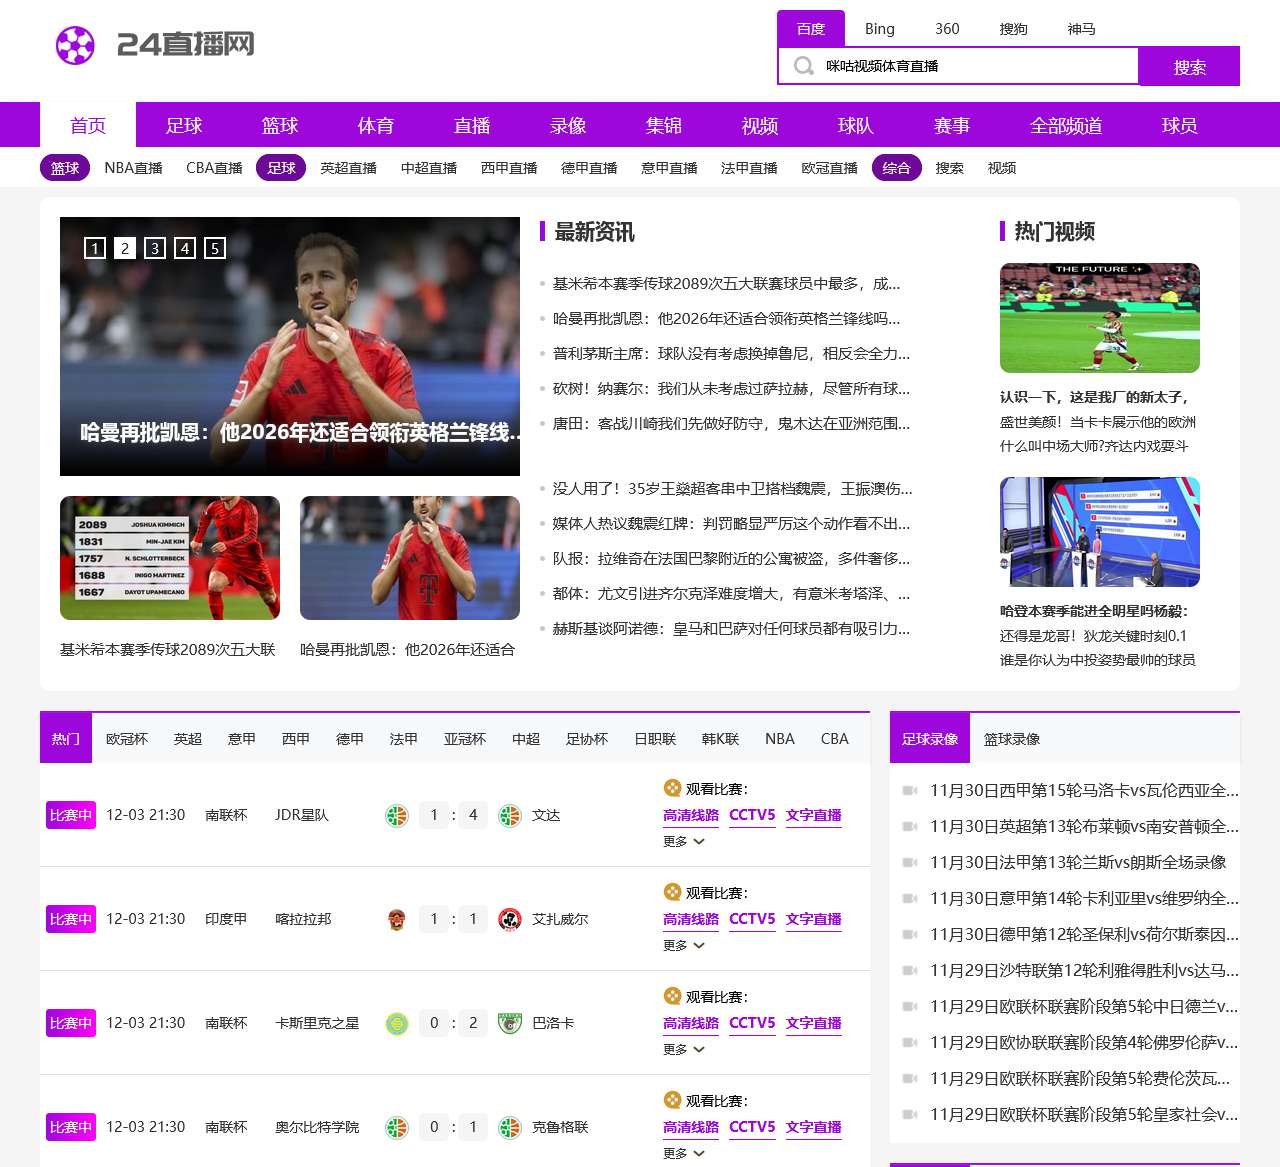
Task: Click the JDR星队 team badge icon
Action: click(x=397, y=816)
